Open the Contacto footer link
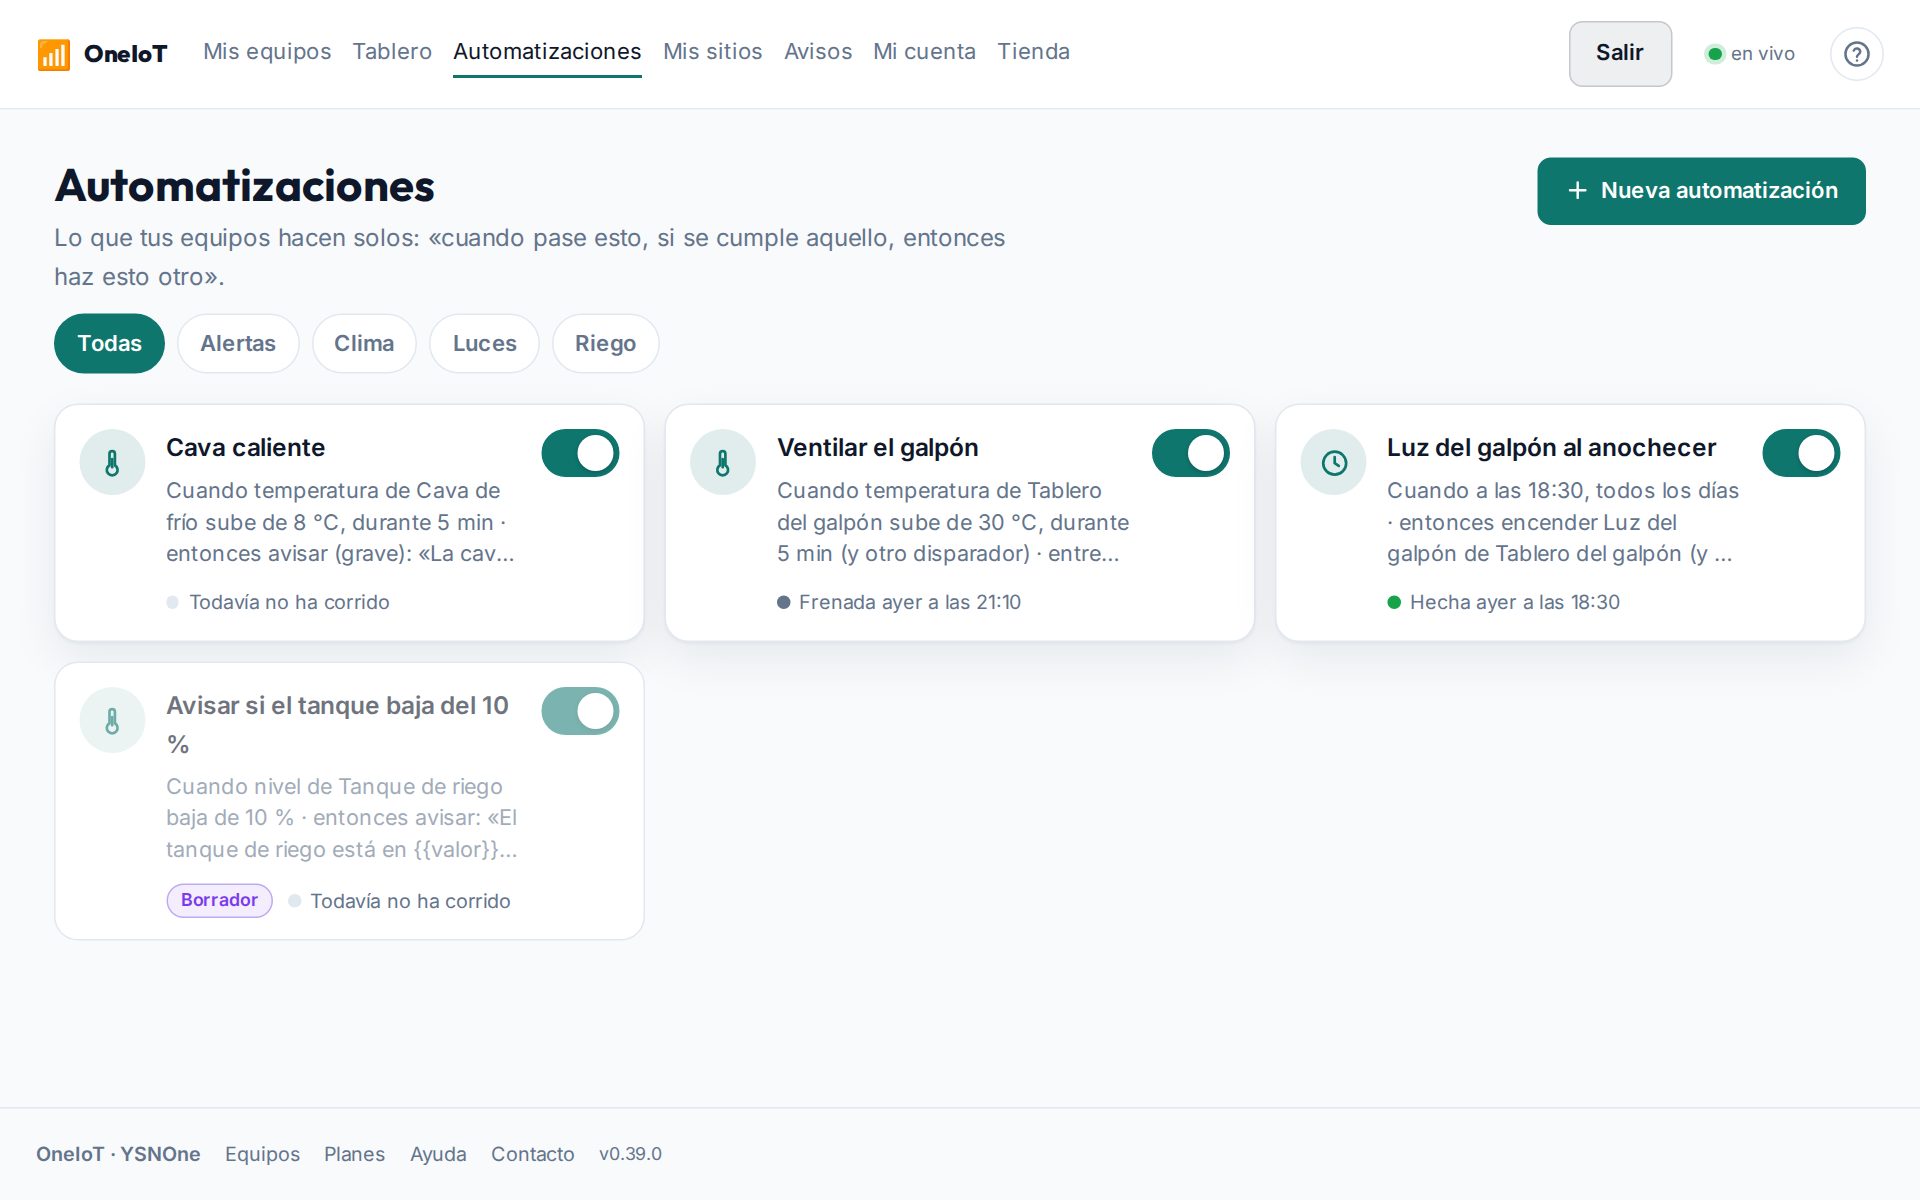 pos(533,1154)
